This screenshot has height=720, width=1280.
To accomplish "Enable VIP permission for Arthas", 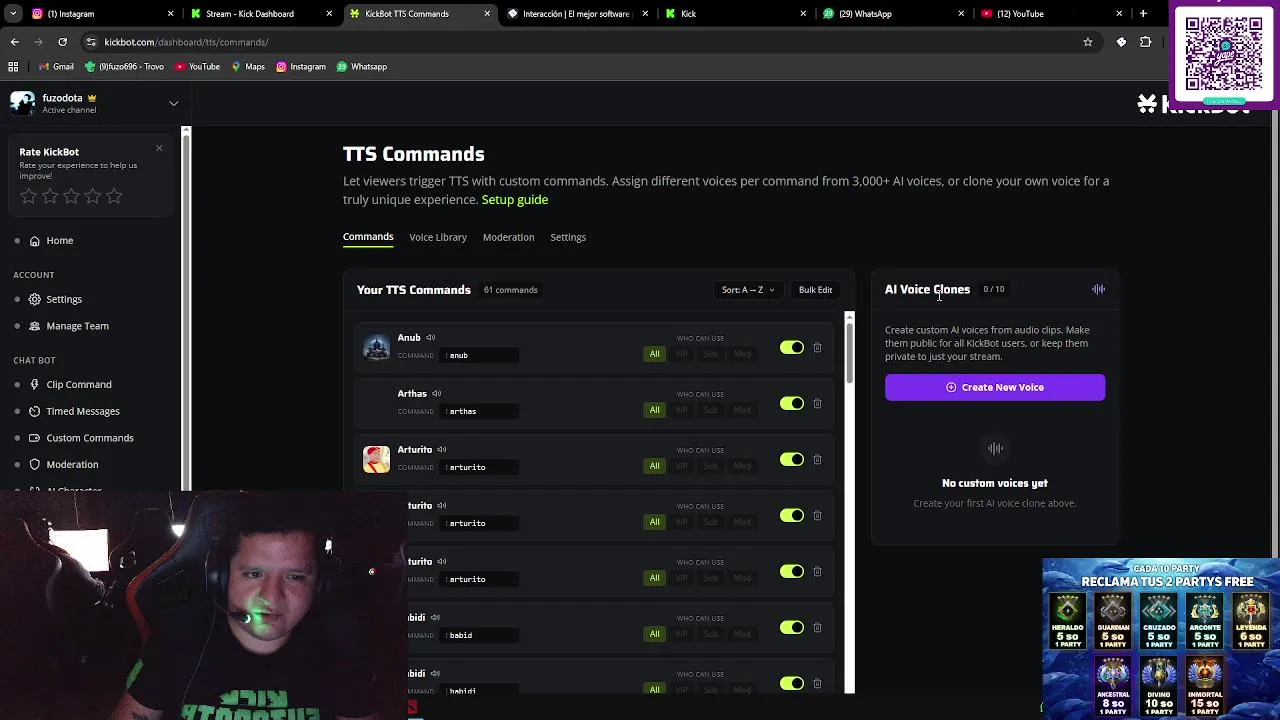I will (682, 410).
